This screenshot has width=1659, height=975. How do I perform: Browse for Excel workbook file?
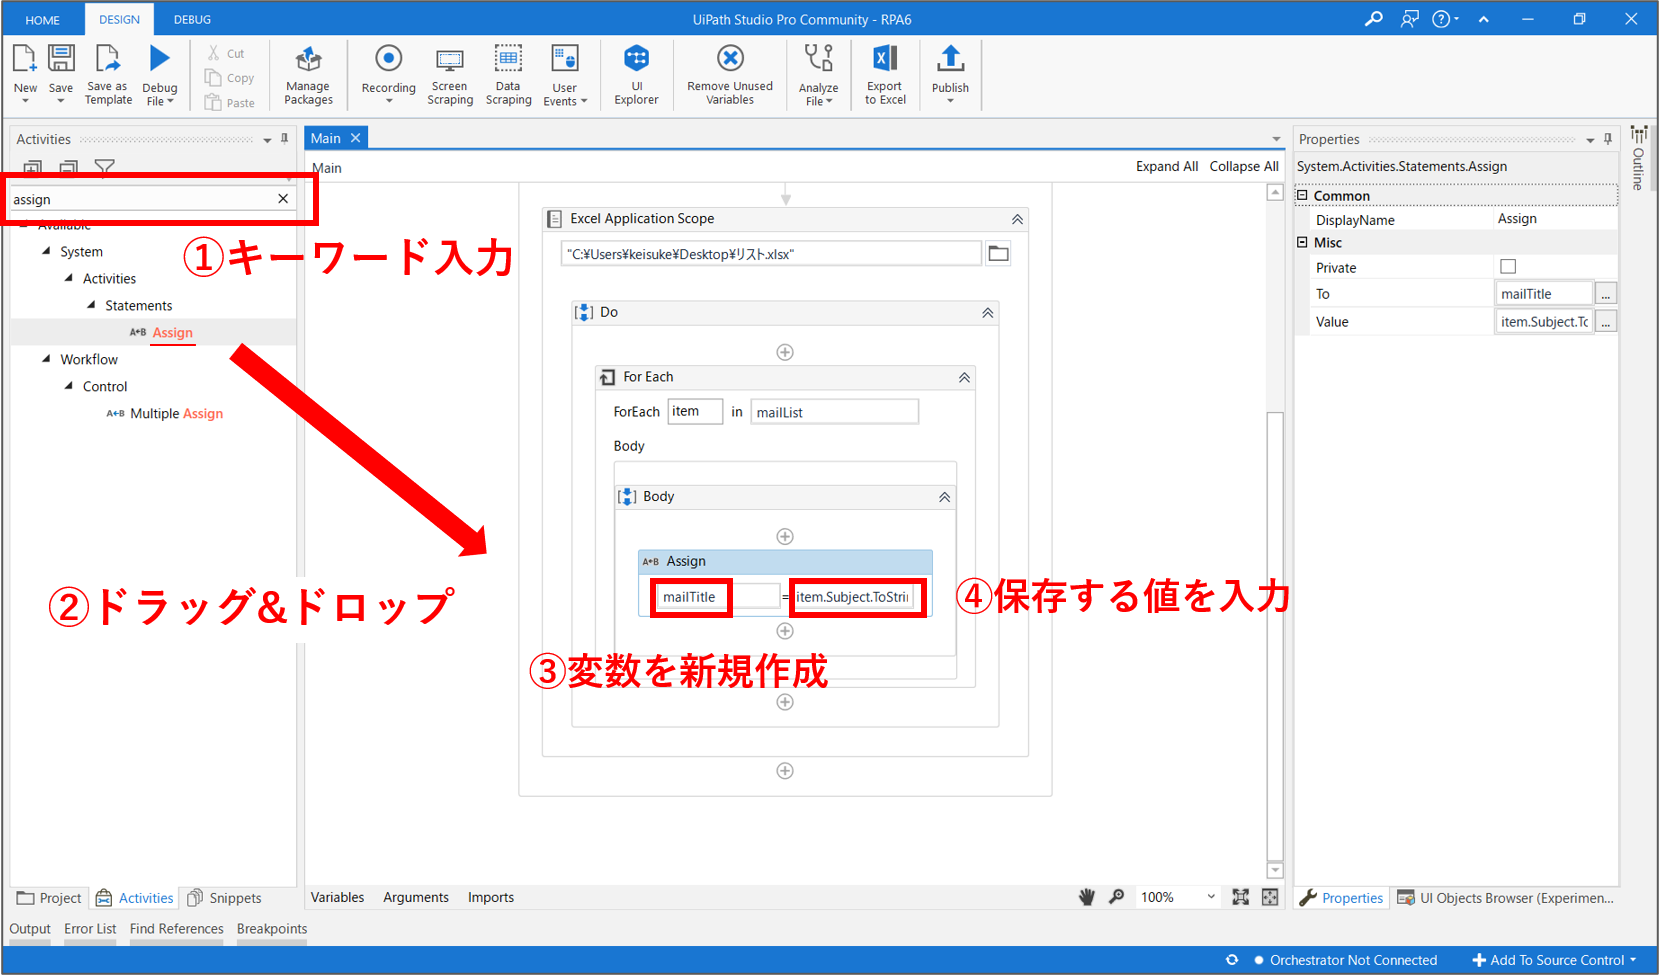click(x=998, y=254)
